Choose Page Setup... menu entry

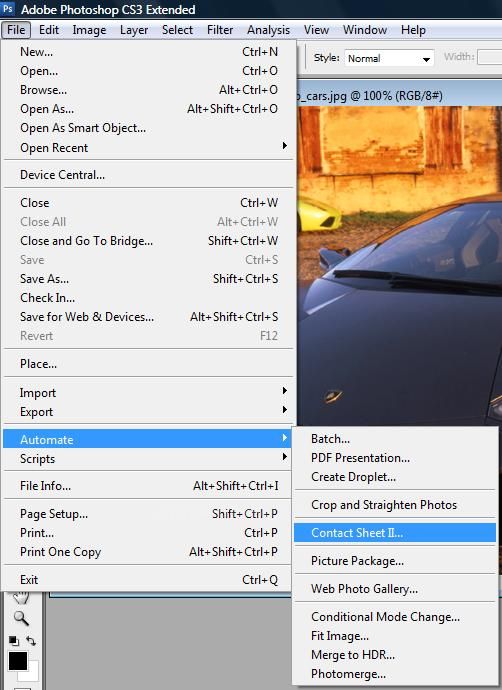point(147,514)
